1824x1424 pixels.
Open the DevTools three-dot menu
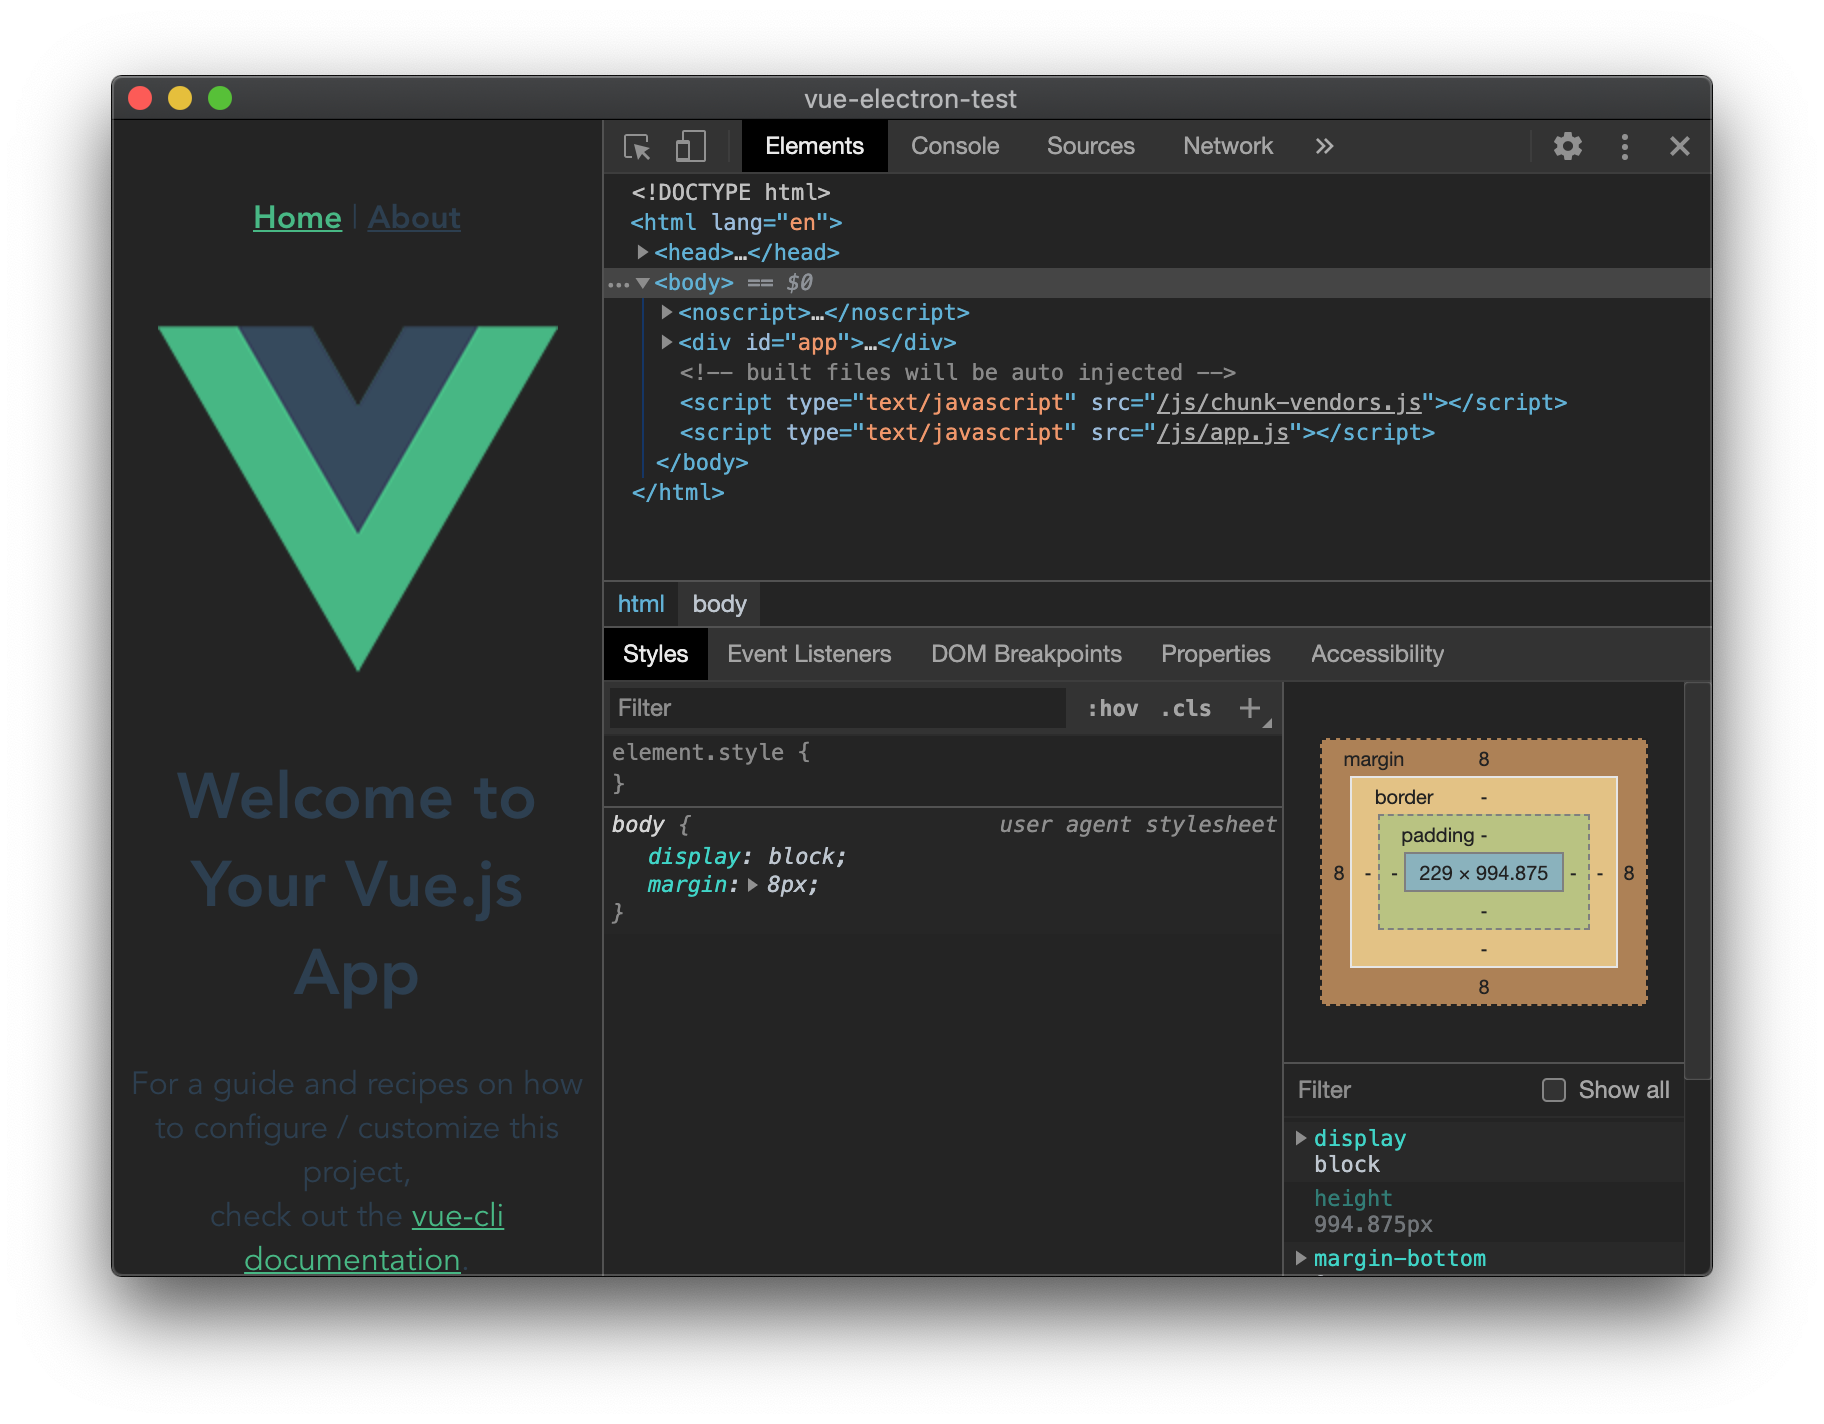[x=1624, y=147]
